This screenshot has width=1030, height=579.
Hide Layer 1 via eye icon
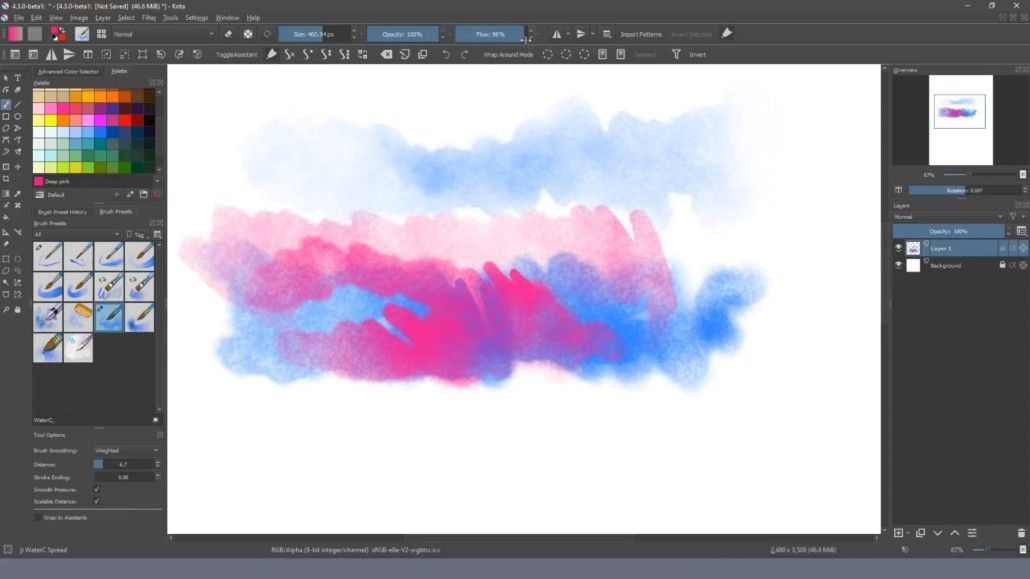(x=898, y=248)
